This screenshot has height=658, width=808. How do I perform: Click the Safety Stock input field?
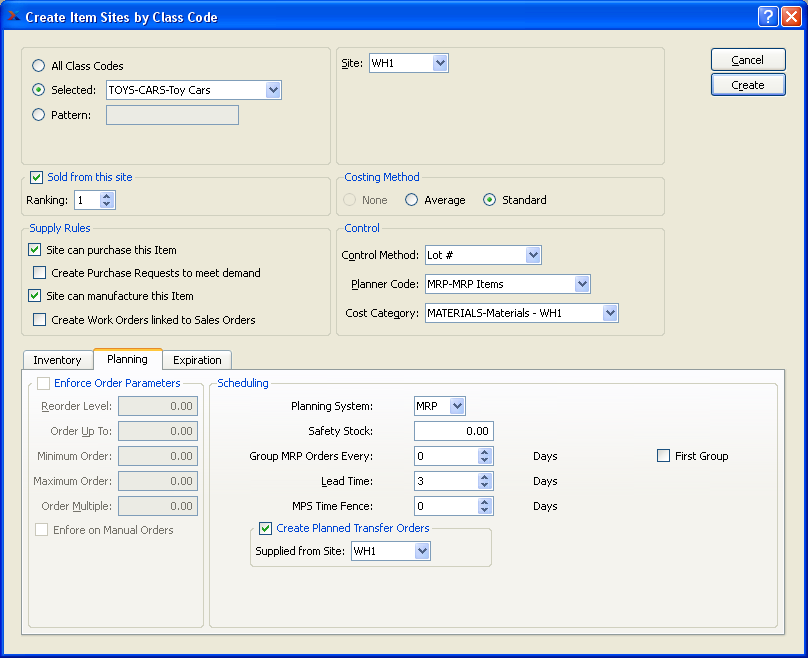pos(453,431)
